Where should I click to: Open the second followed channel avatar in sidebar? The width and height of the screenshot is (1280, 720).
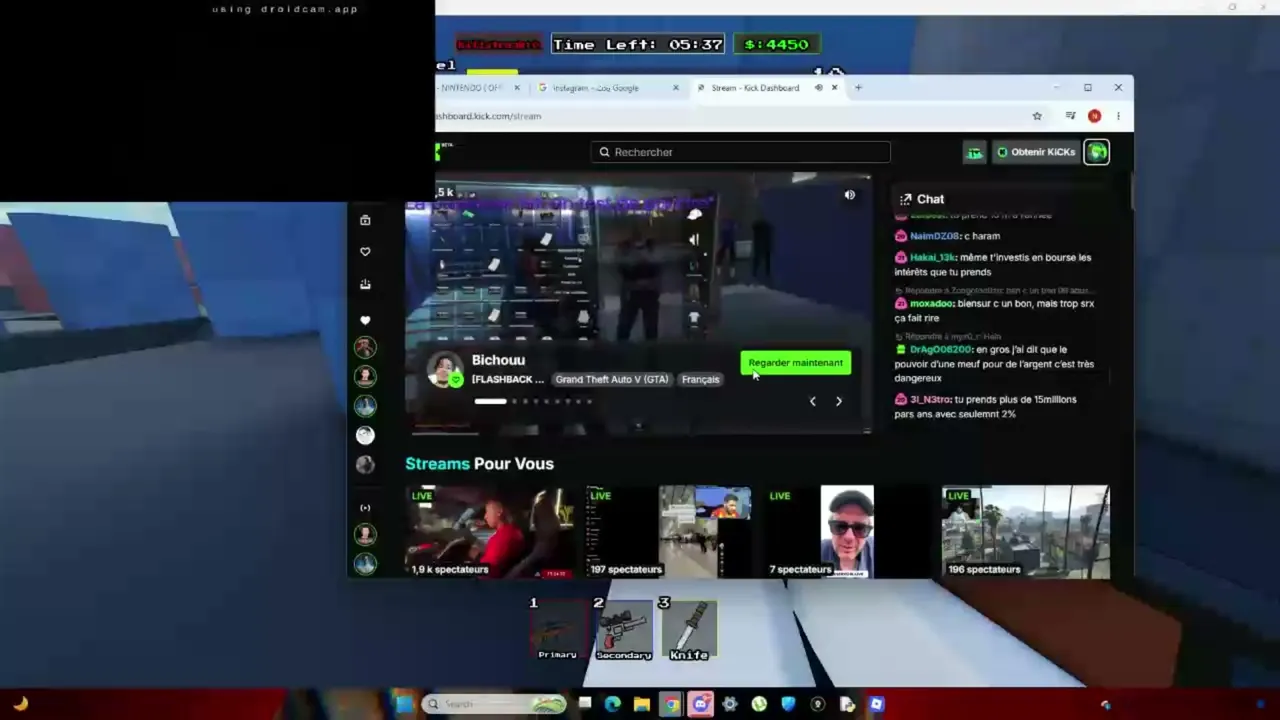(365, 376)
